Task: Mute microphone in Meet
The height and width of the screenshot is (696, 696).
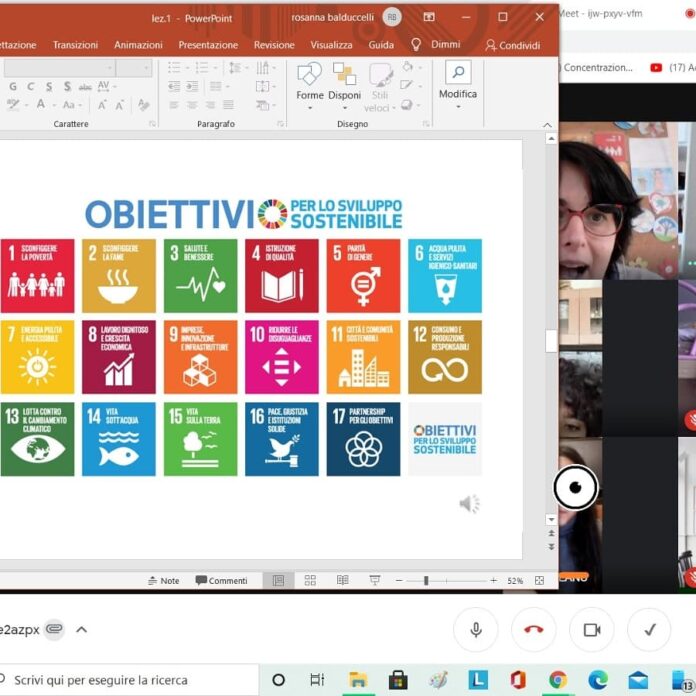Action: [x=476, y=629]
